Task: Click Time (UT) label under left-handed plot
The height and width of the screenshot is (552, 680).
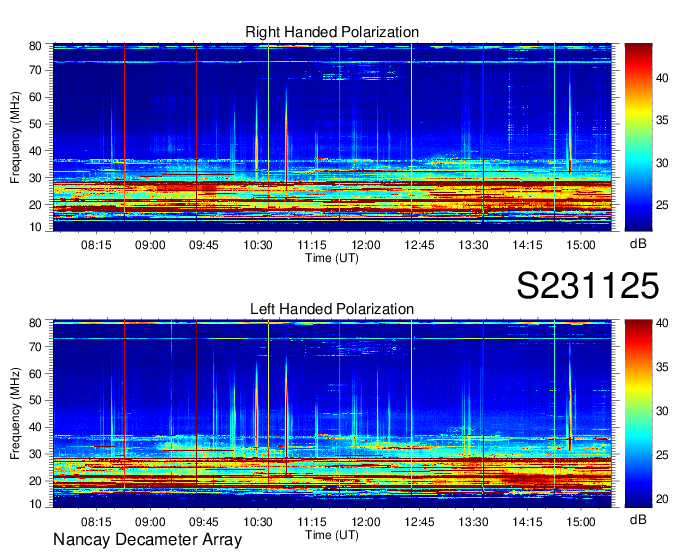Action: click(332, 535)
